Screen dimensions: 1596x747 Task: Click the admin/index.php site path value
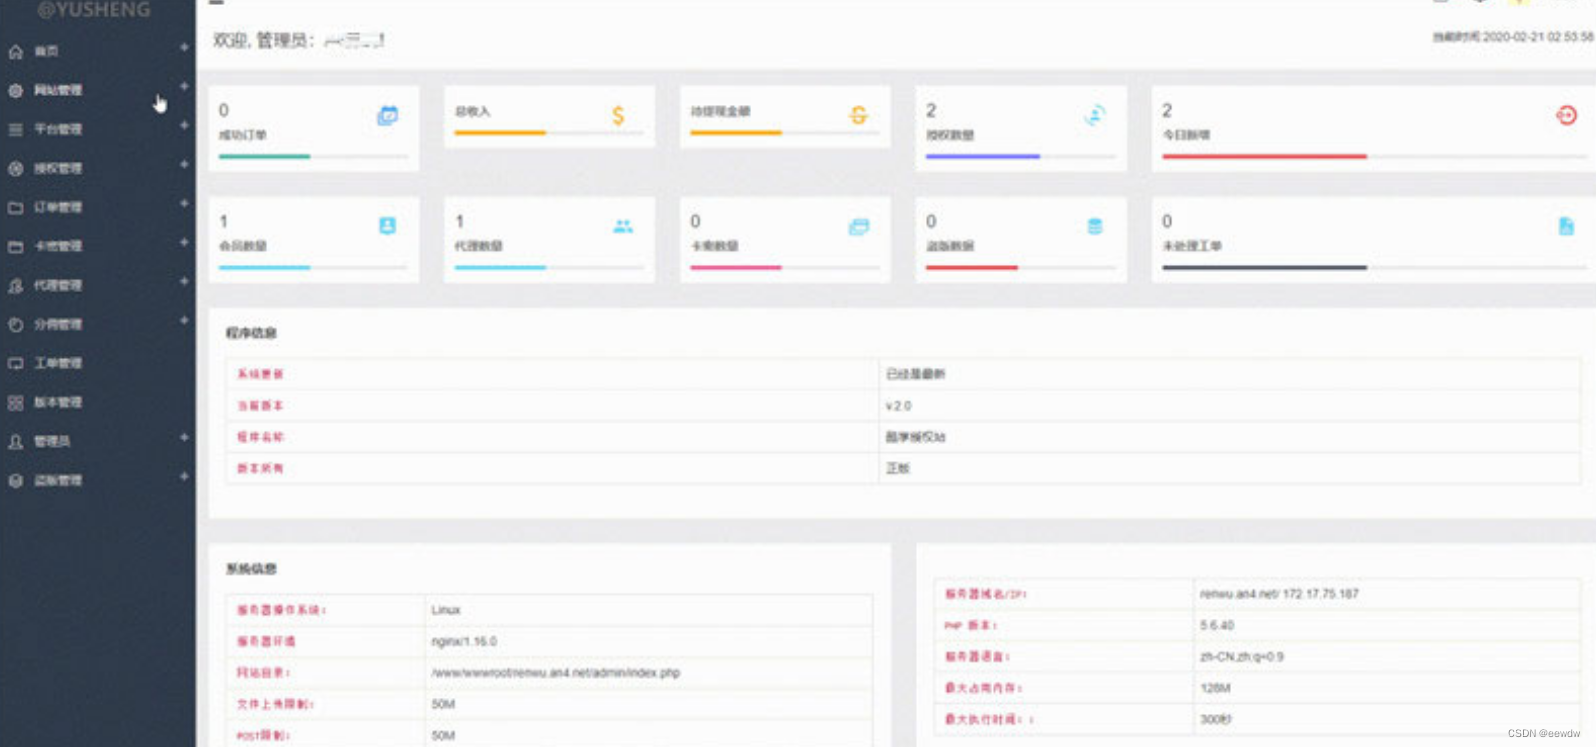click(555, 673)
